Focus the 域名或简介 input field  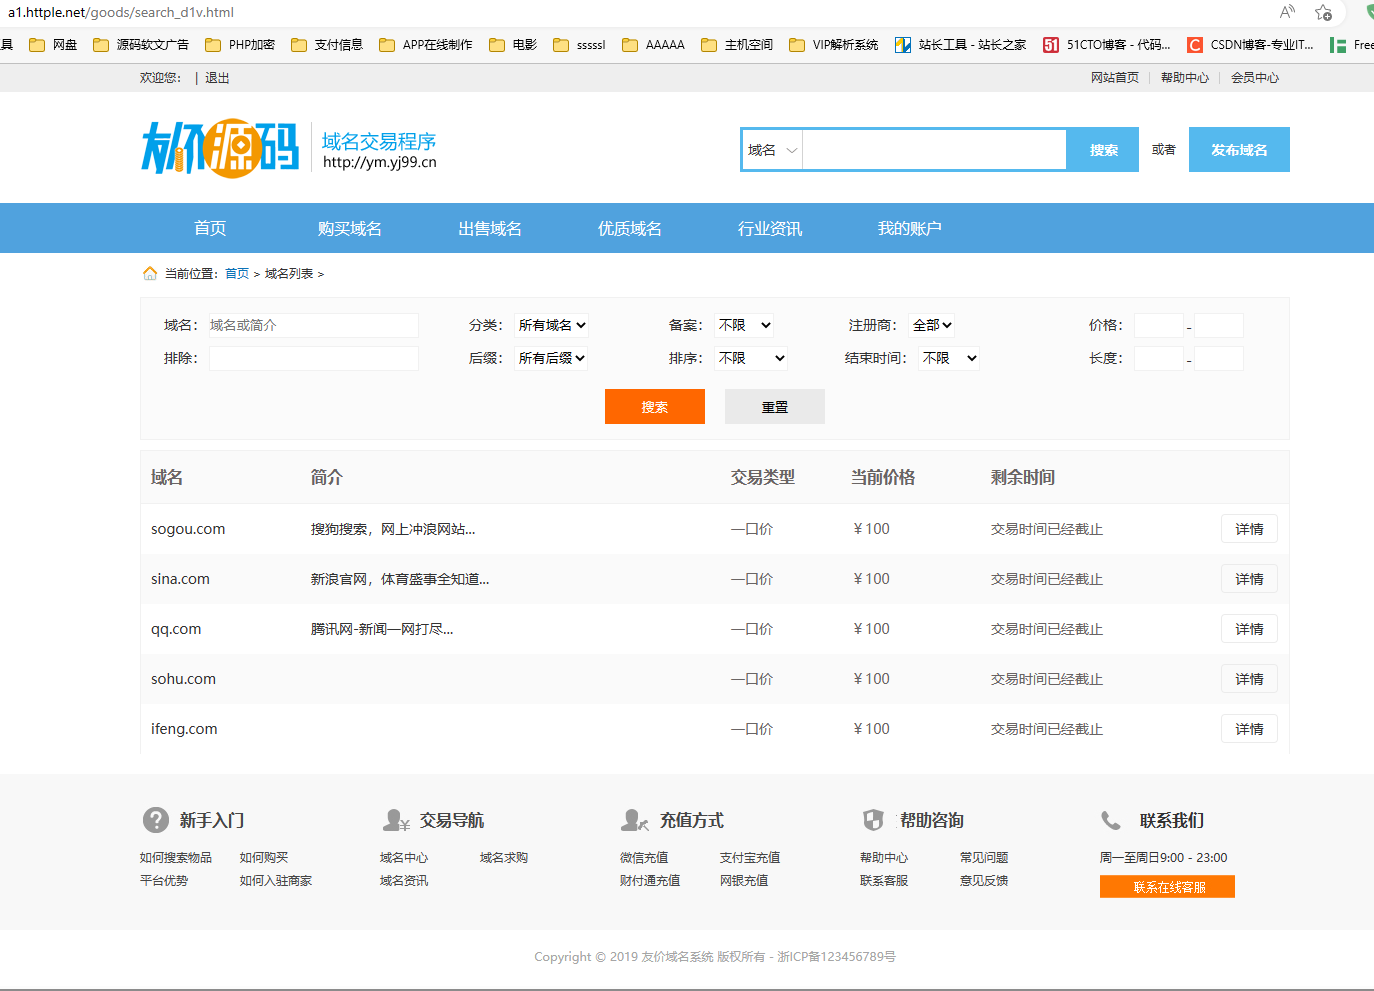pyautogui.click(x=313, y=325)
